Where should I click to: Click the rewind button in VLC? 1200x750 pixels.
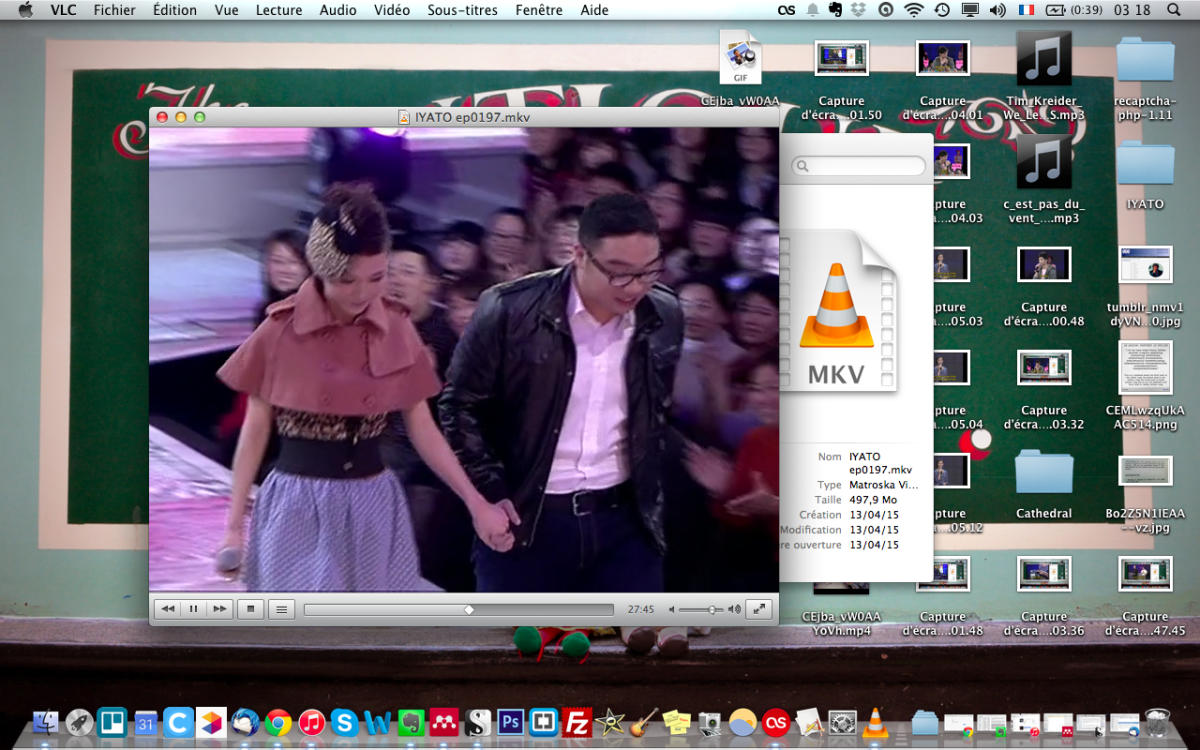pyautogui.click(x=168, y=608)
